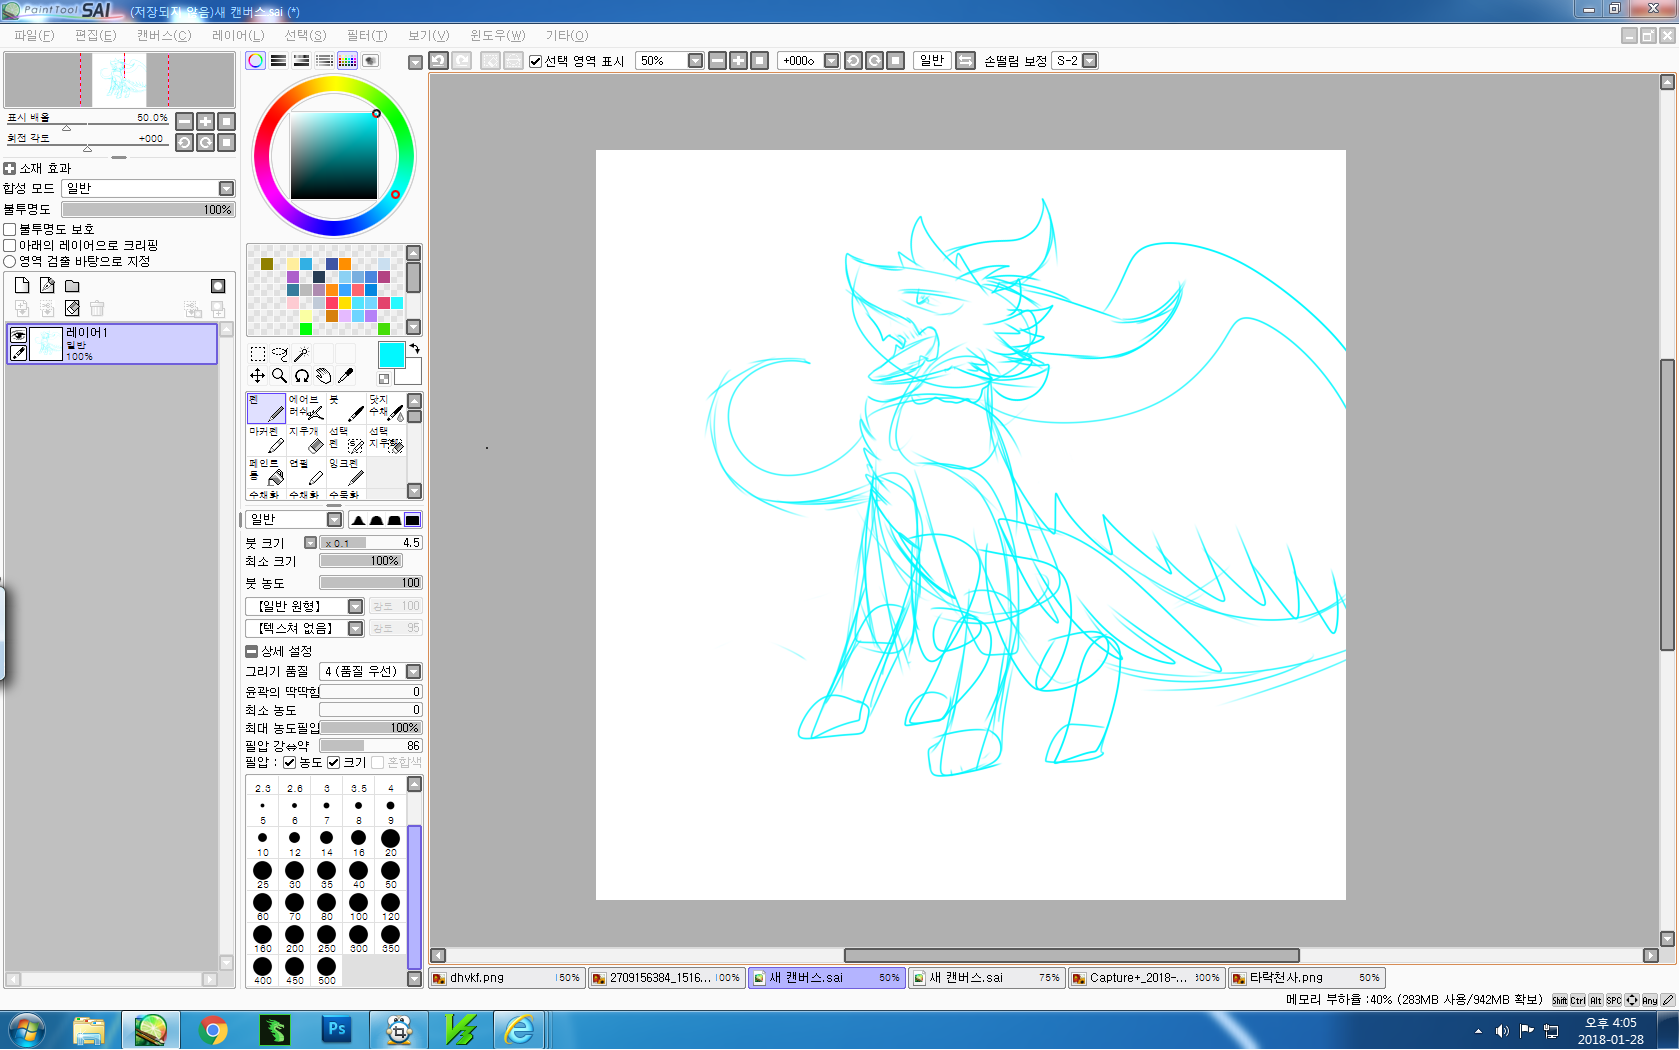Select the rotate canvas tool

point(301,376)
